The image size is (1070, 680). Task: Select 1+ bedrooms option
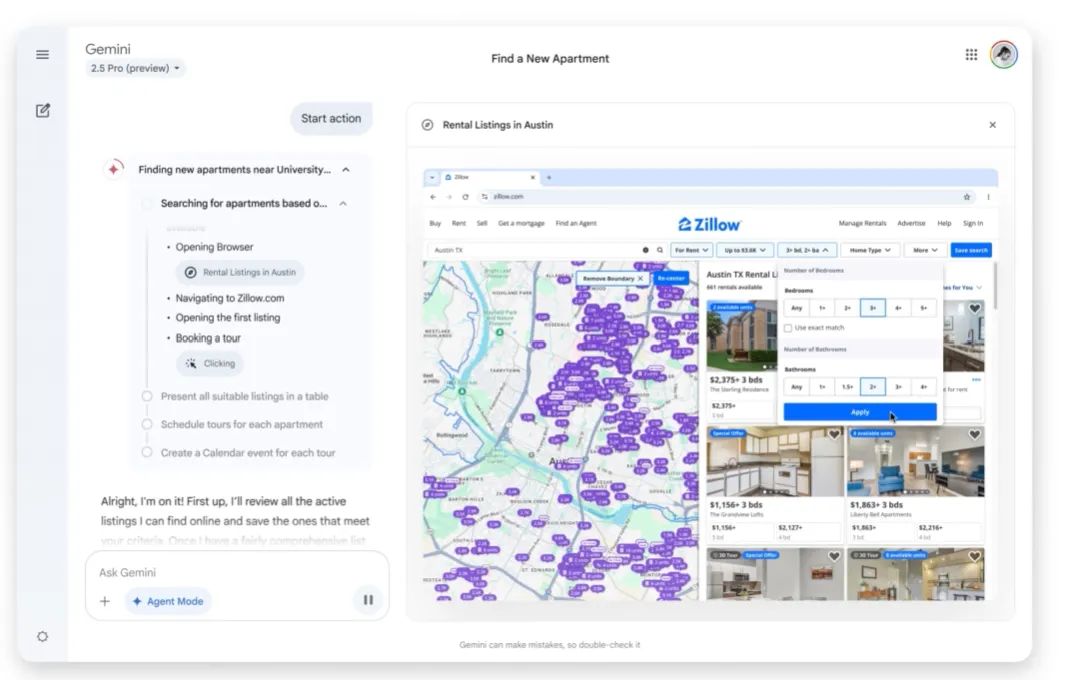tap(822, 308)
